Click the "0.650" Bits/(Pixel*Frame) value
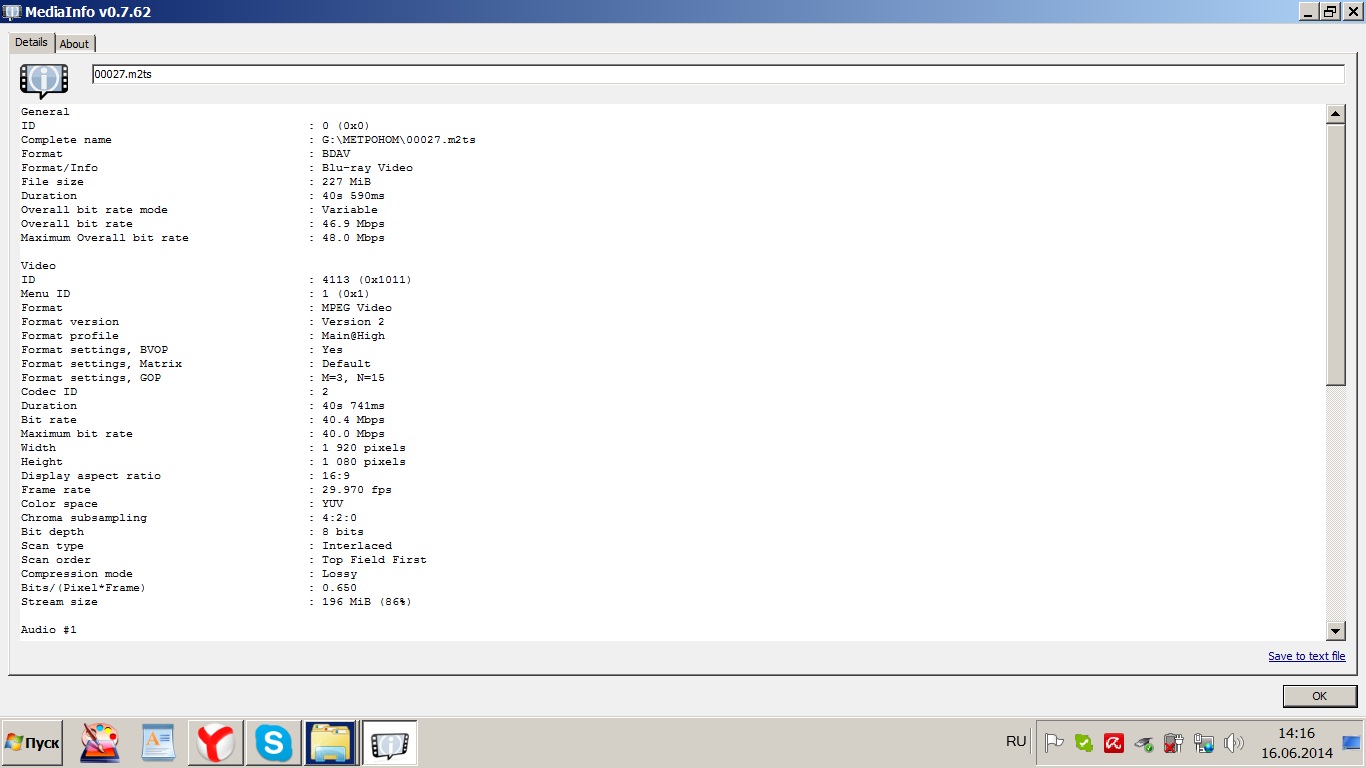The width and height of the screenshot is (1366, 768). 339,588
